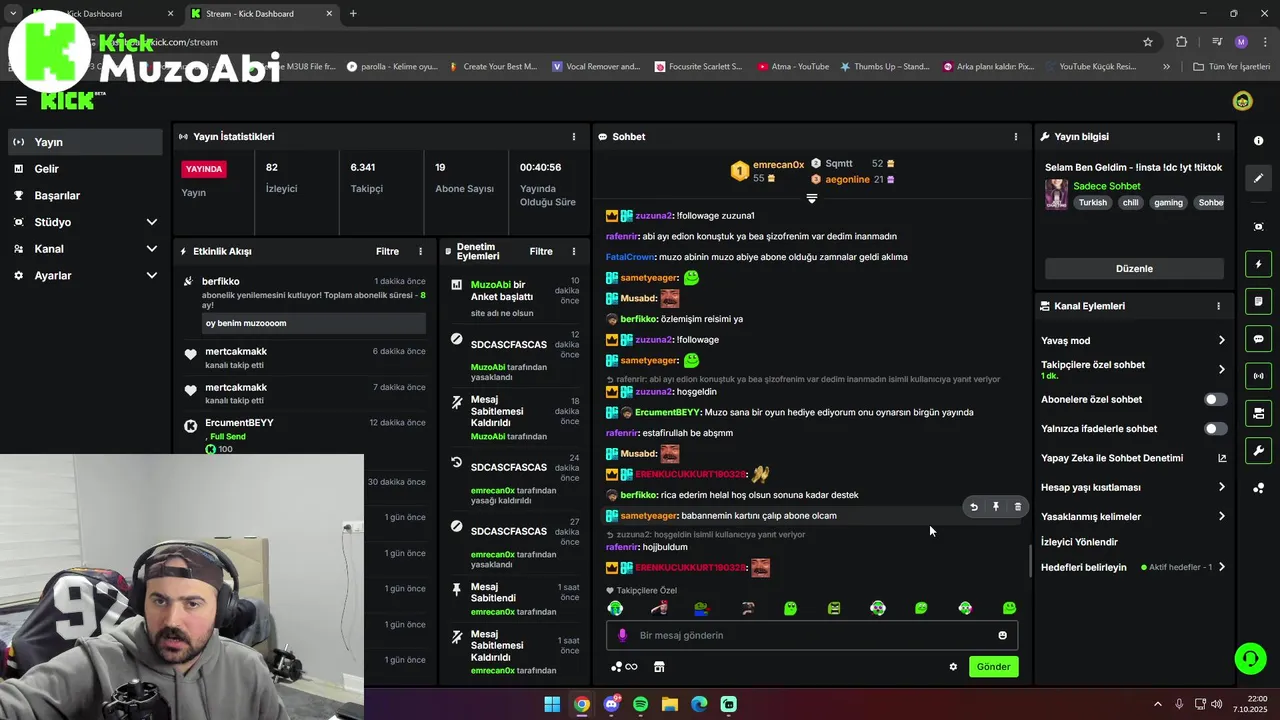Focus the Bir mesaj gönderin input
This screenshot has height=720, width=1280.
pos(812,635)
